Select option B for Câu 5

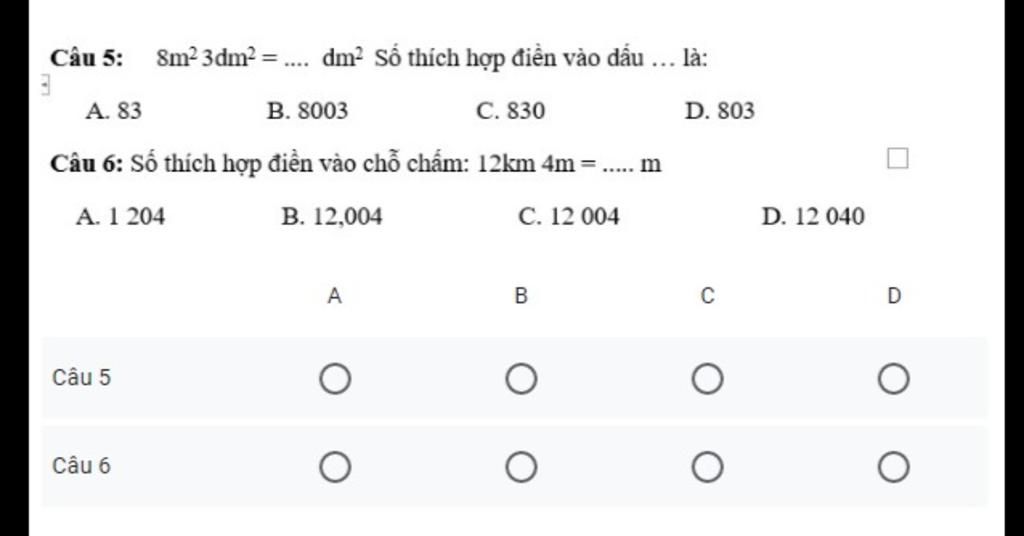pyautogui.click(x=521, y=380)
